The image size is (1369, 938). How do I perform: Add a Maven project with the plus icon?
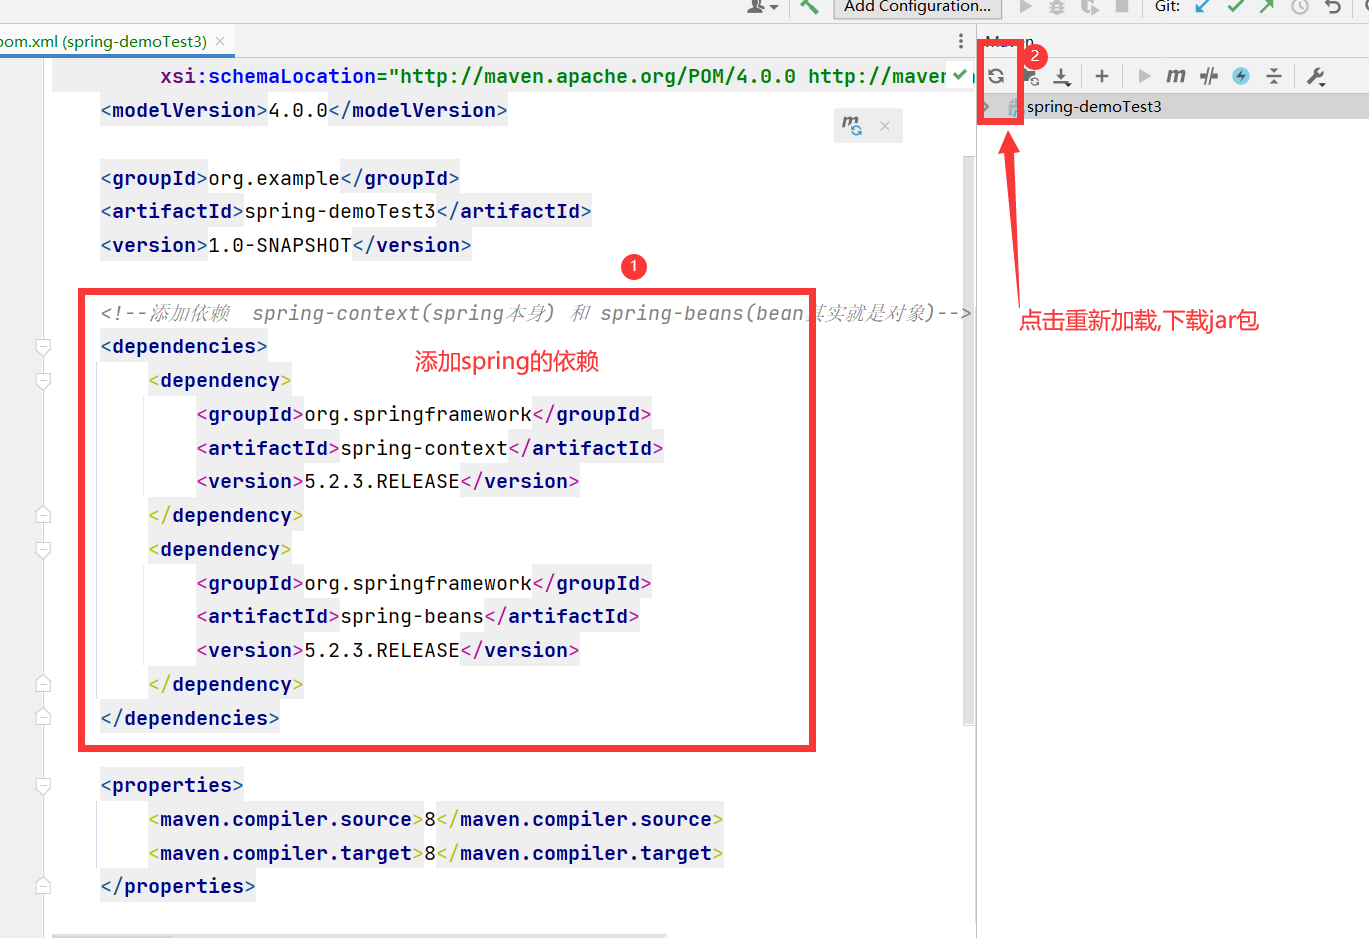point(1100,75)
